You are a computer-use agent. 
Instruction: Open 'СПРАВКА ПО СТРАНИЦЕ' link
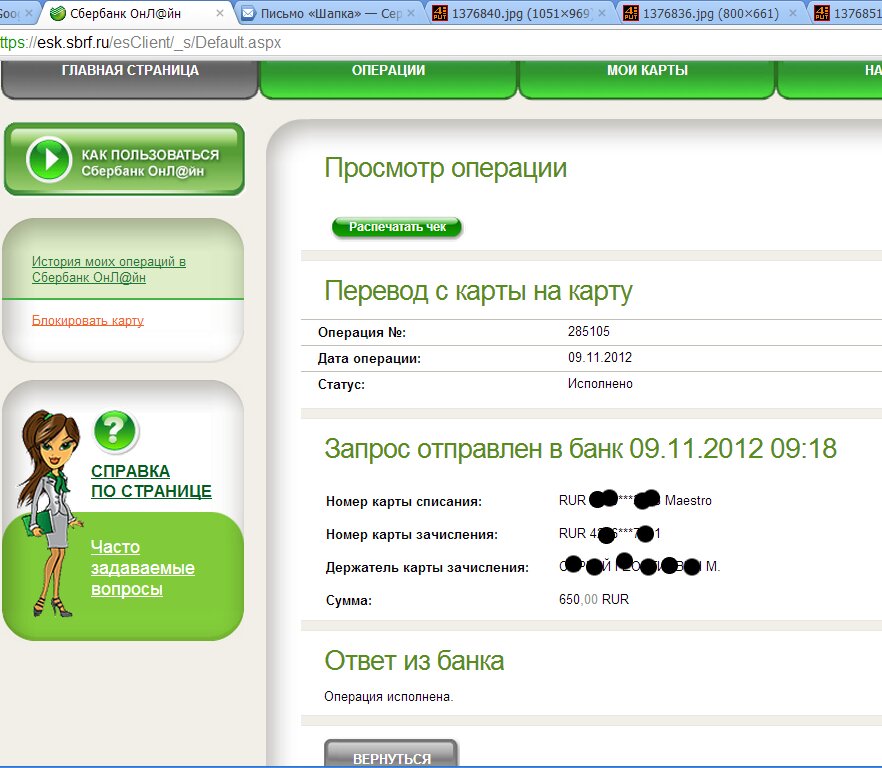point(151,481)
